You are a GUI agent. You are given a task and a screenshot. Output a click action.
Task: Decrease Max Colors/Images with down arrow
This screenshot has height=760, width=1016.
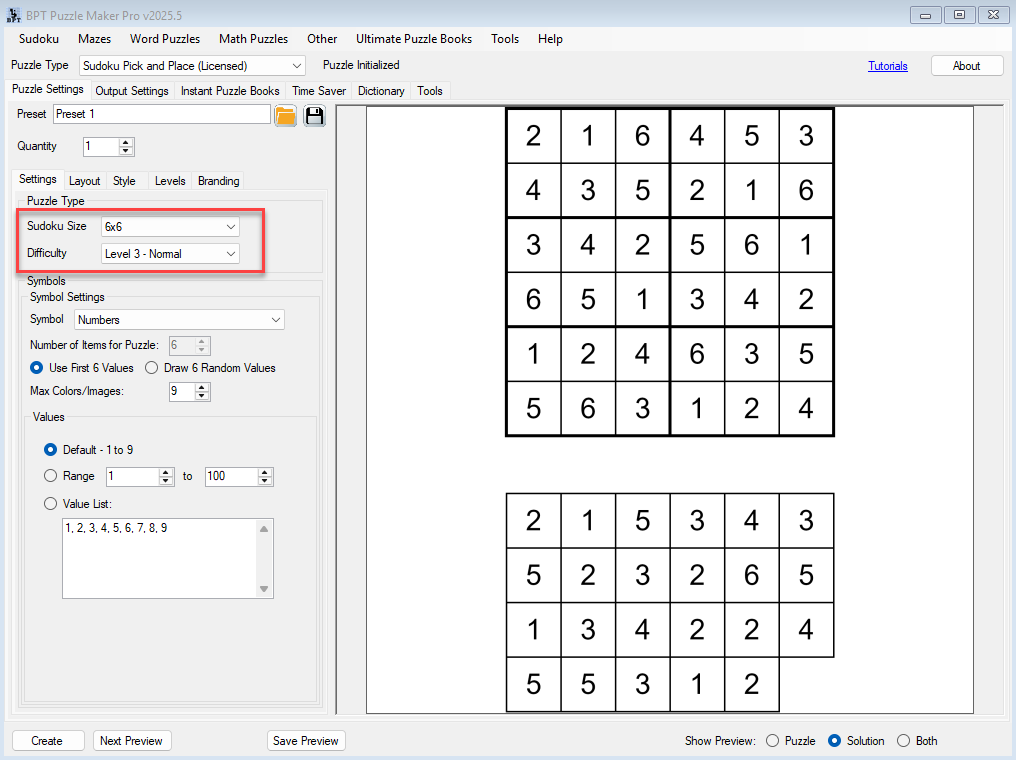202,396
